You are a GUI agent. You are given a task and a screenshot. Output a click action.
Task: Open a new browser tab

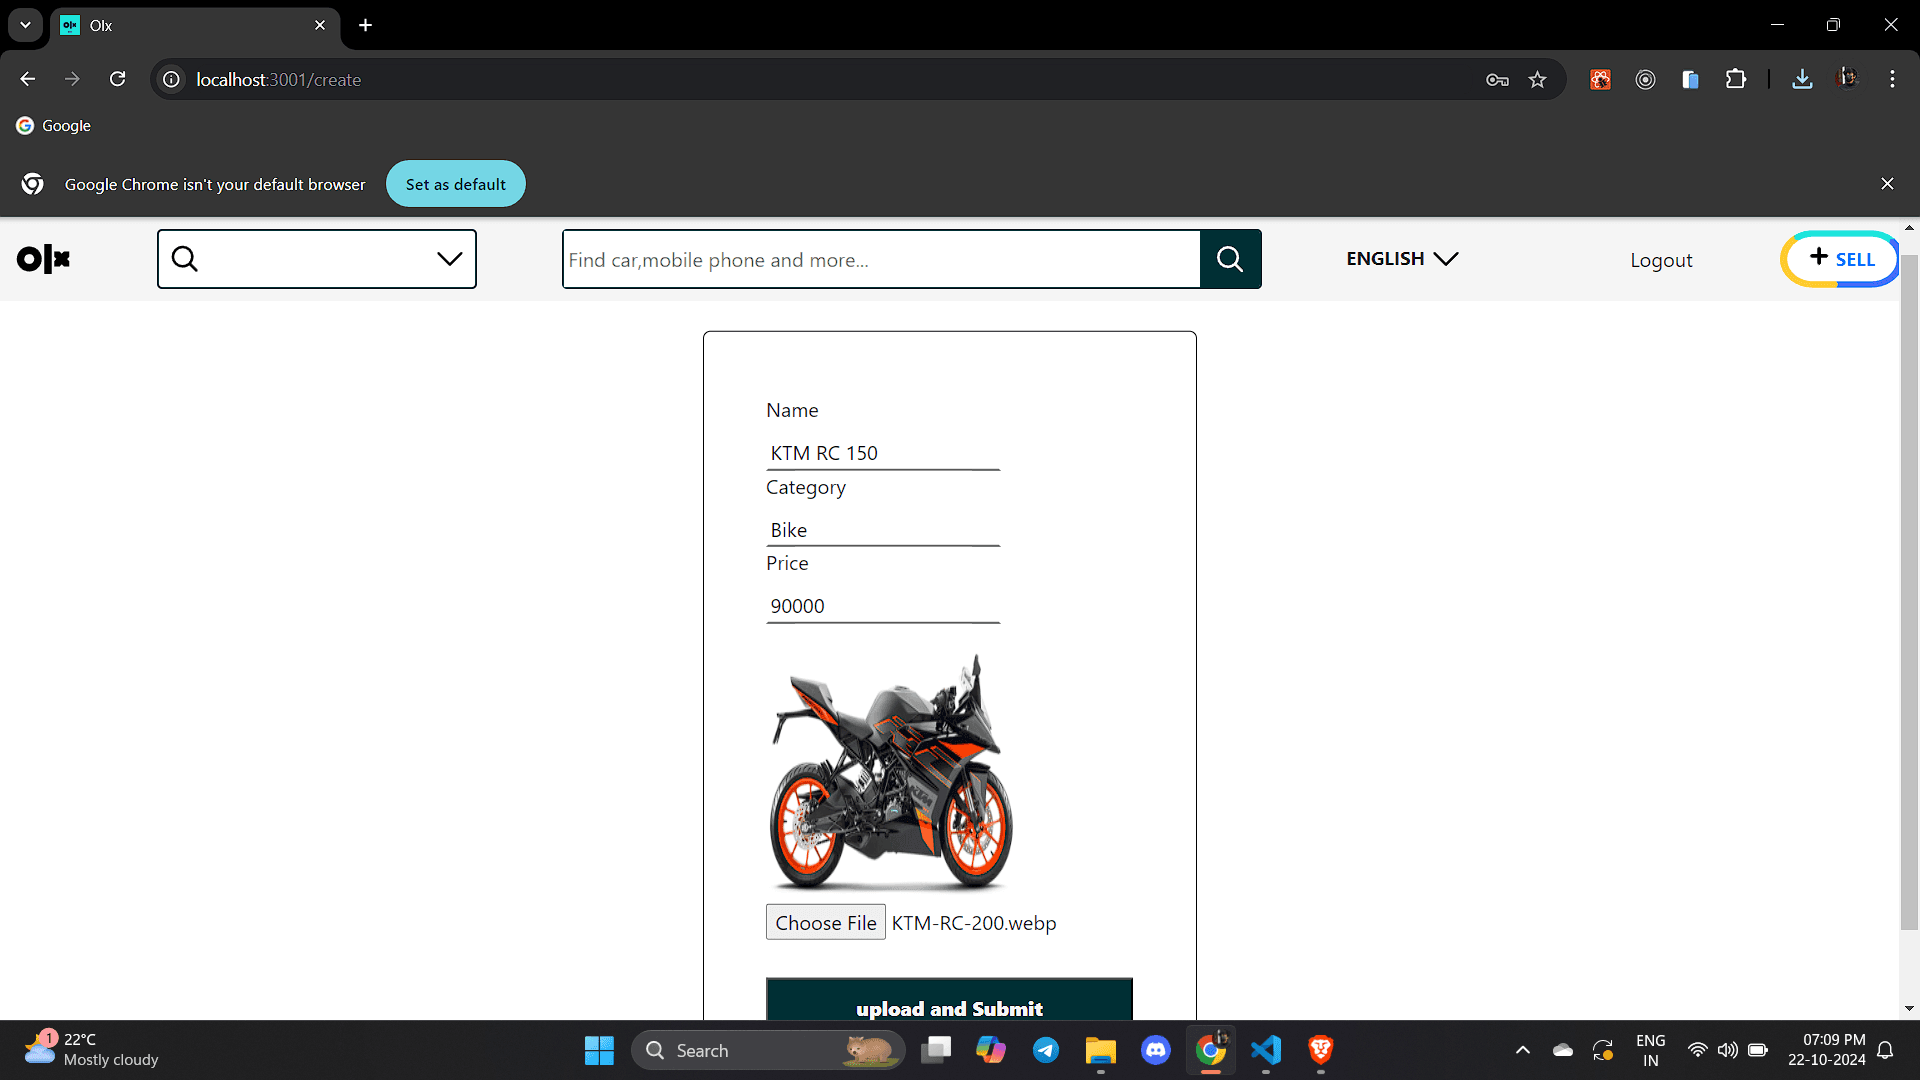tap(365, 25)
